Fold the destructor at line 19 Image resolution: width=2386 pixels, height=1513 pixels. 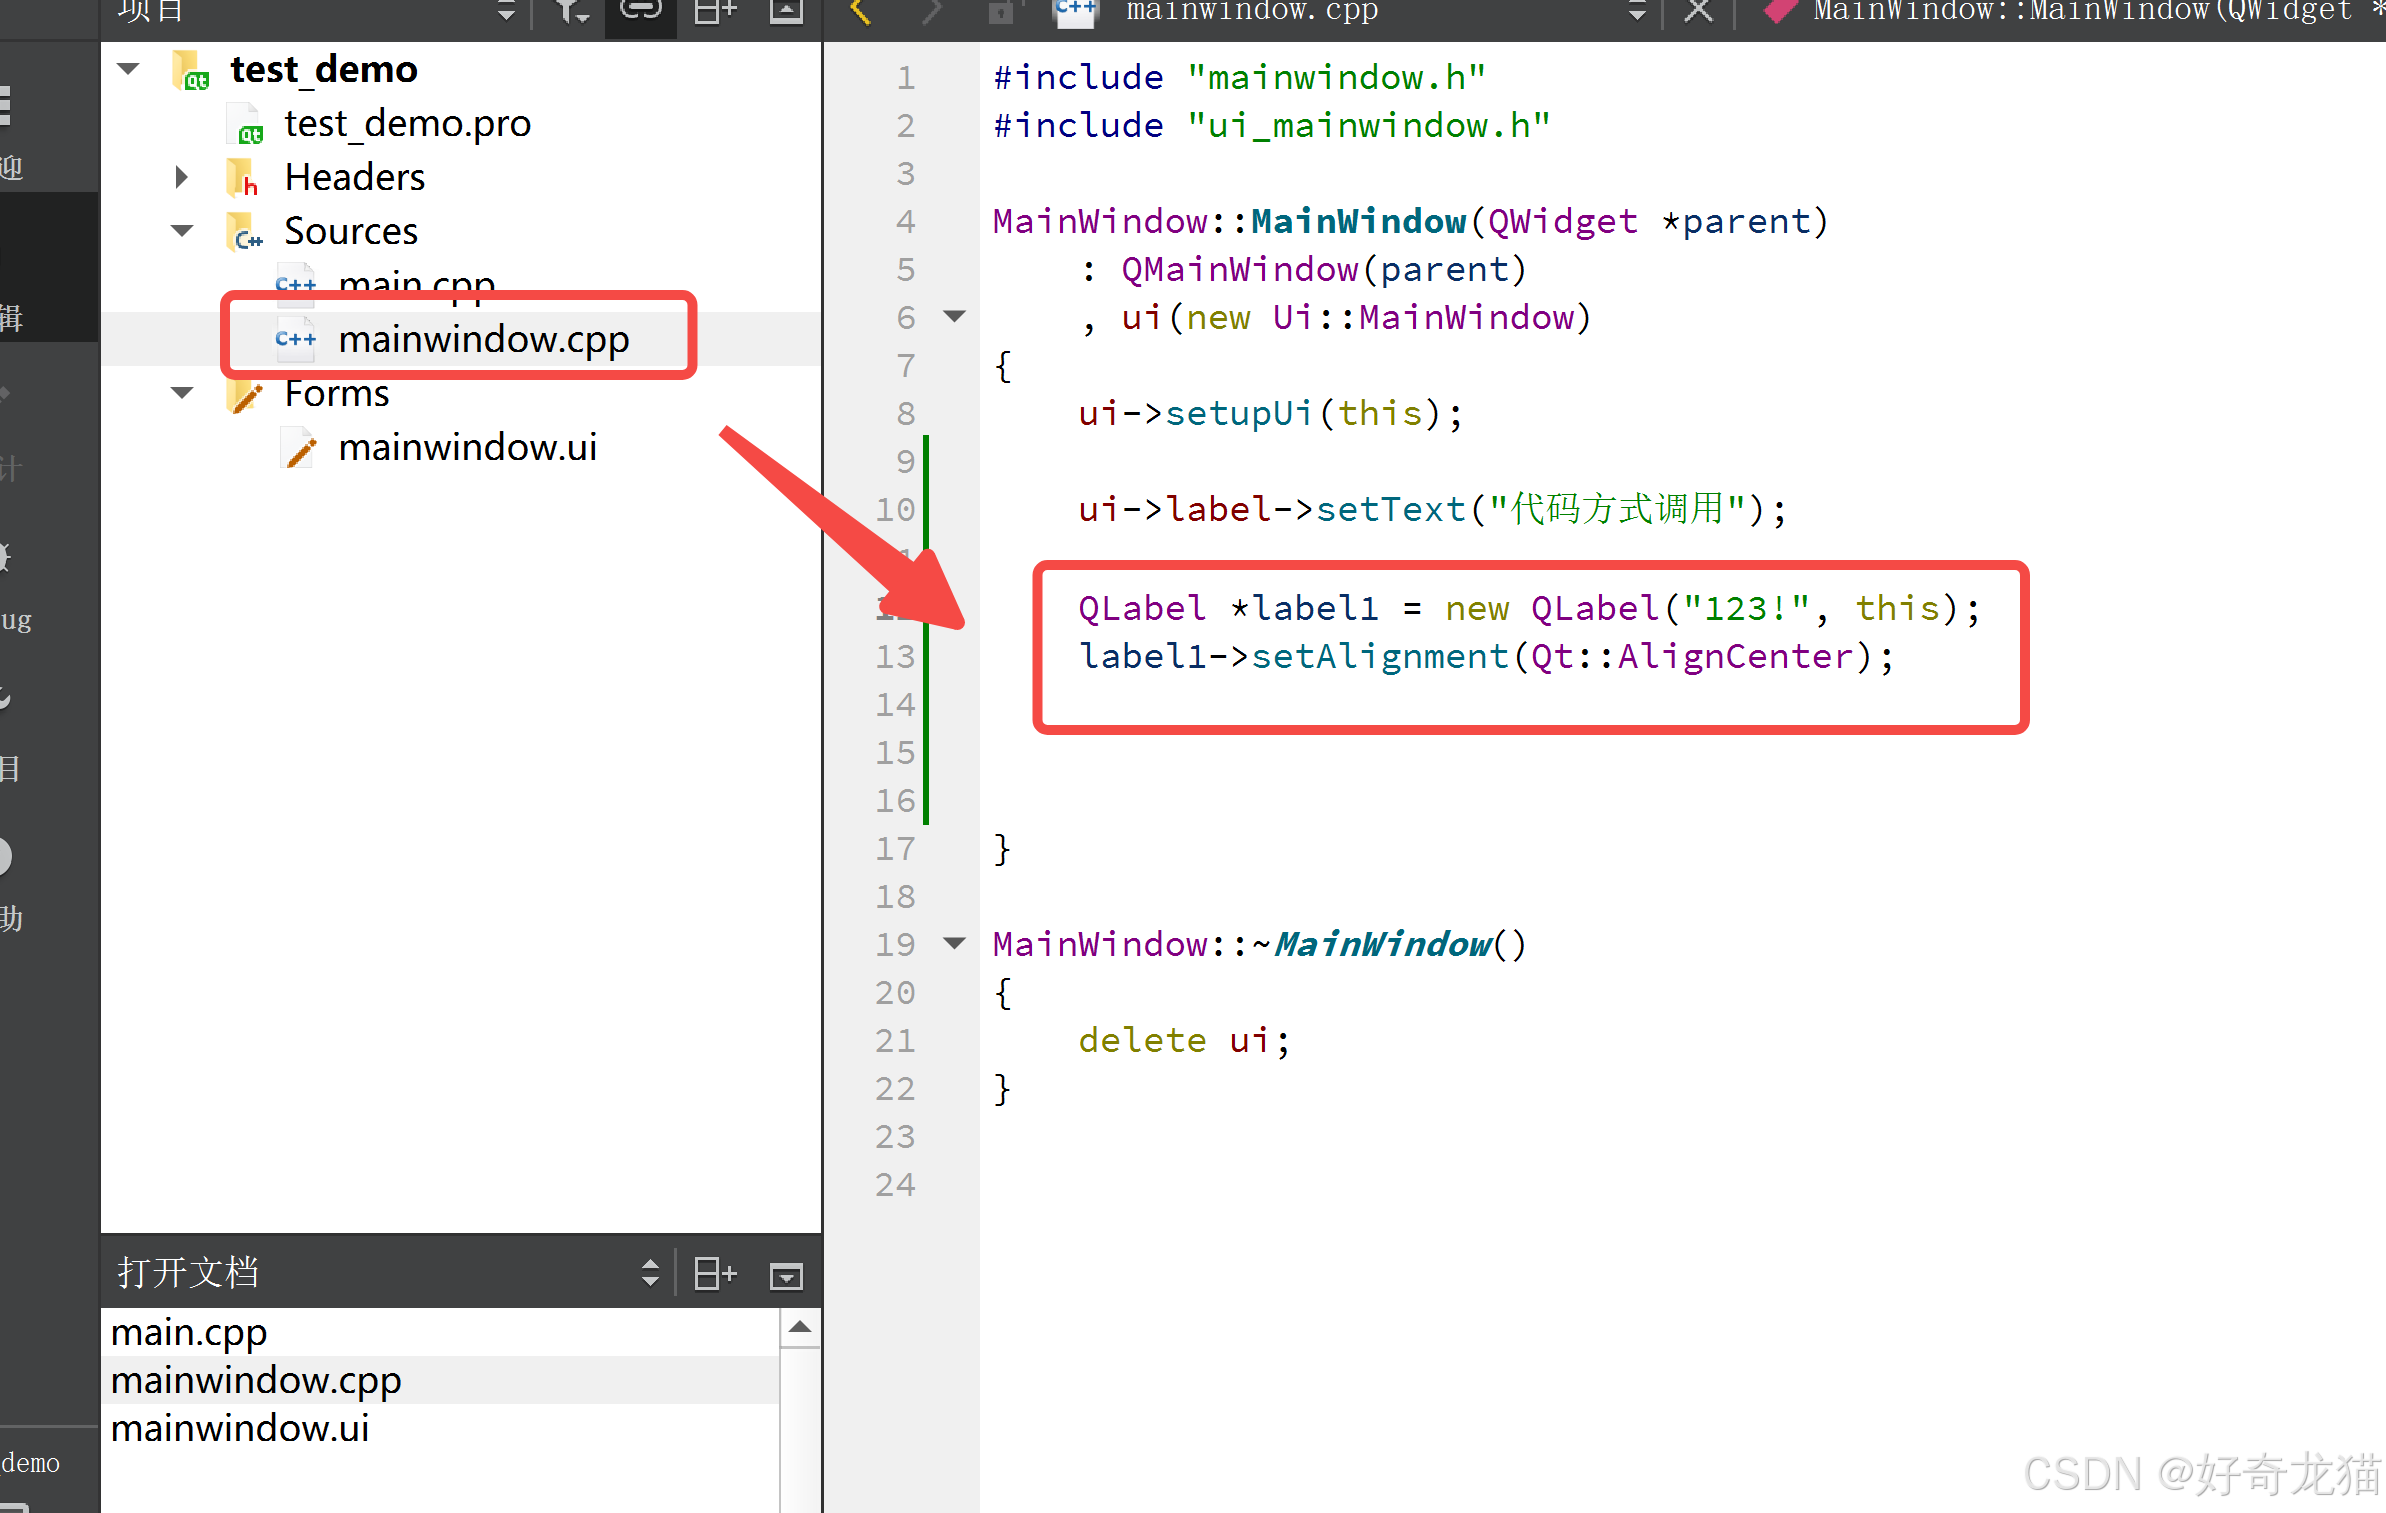tap(955, 943)
